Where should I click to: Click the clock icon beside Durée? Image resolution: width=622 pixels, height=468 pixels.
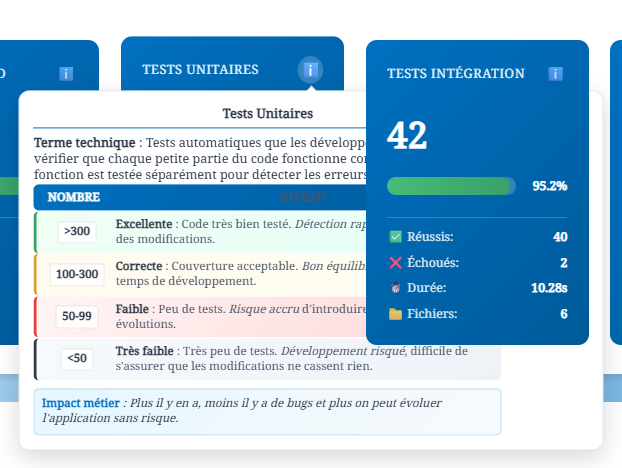pos(395,288)
